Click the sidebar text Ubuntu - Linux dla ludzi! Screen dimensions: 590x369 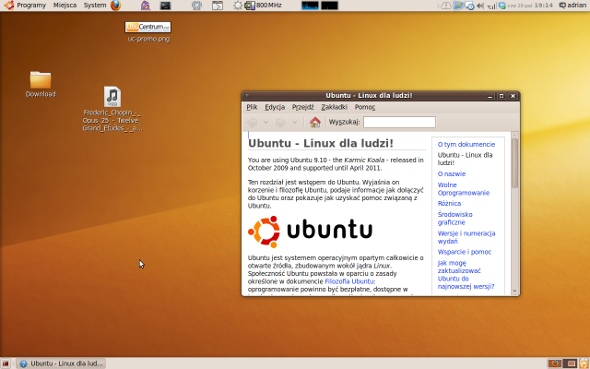(x=465, y=159)
